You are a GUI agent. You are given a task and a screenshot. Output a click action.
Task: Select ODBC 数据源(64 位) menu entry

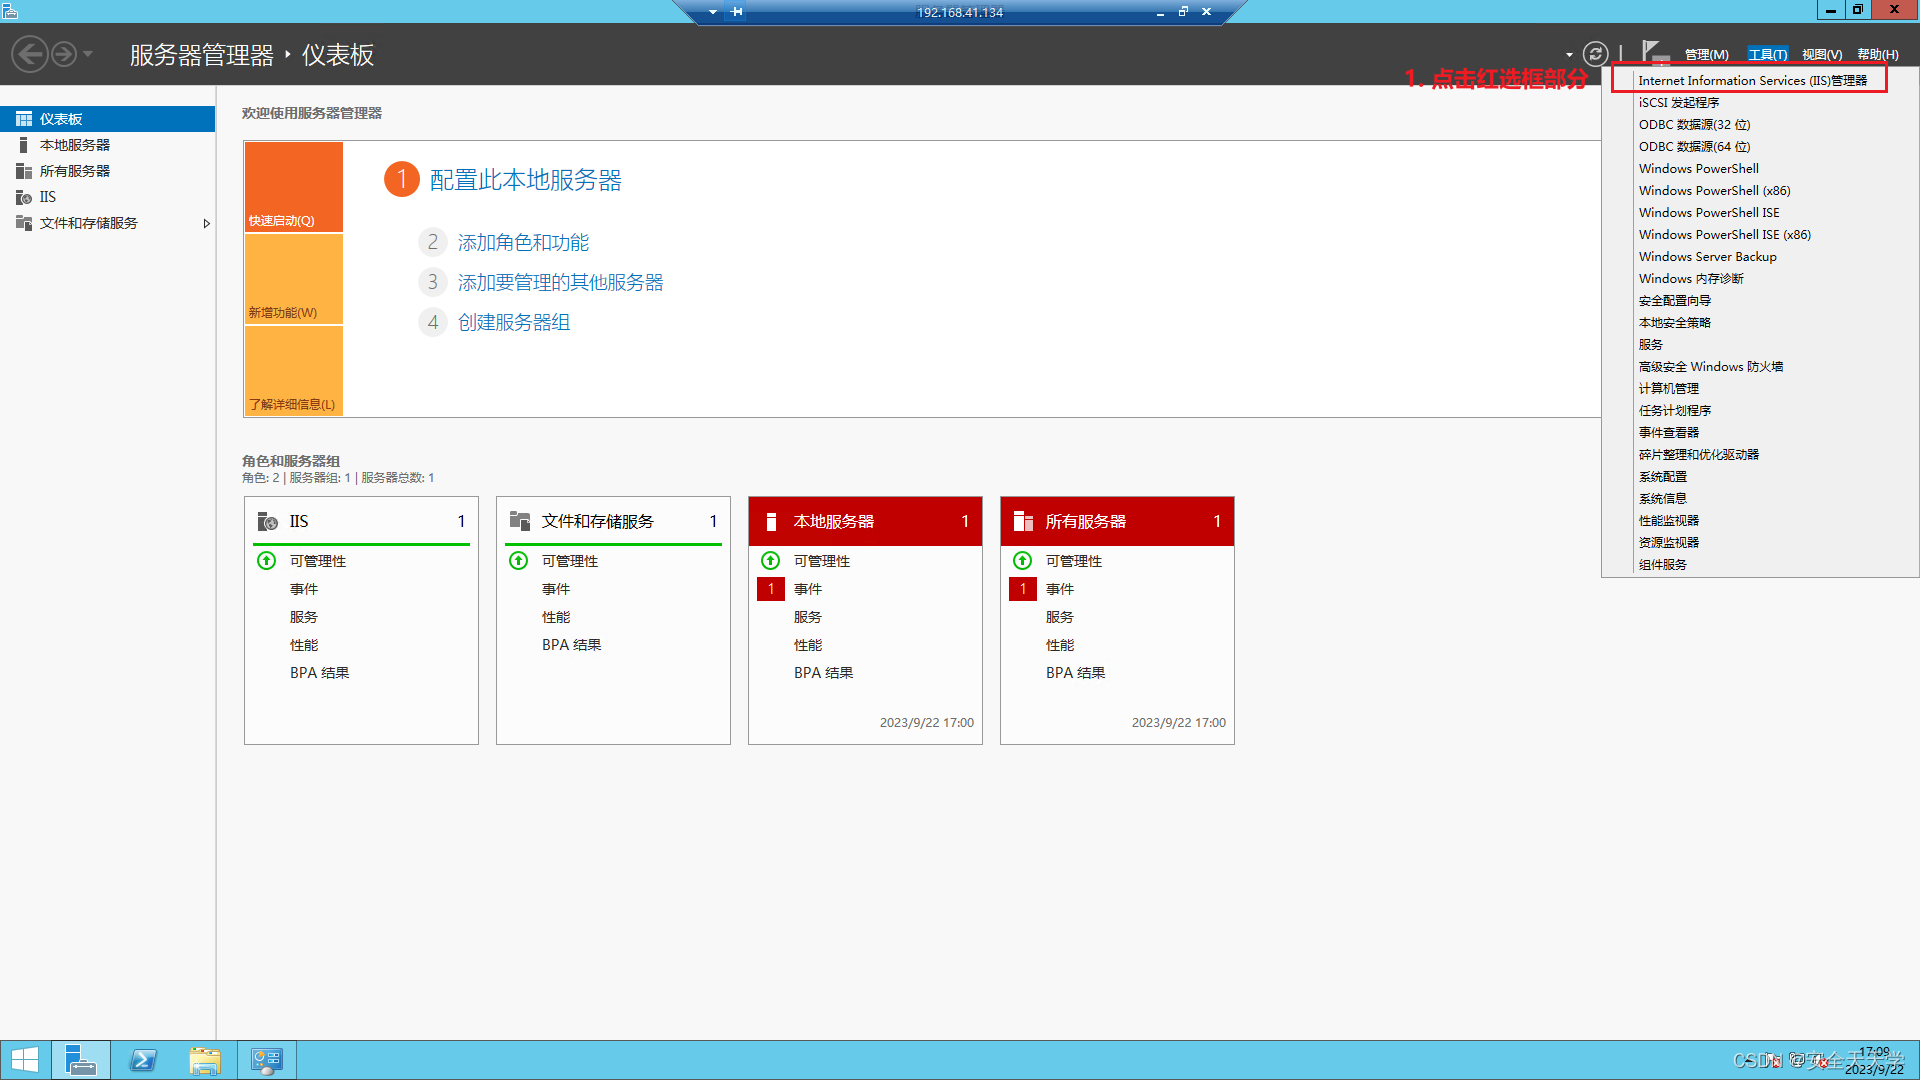[1694, 147]
